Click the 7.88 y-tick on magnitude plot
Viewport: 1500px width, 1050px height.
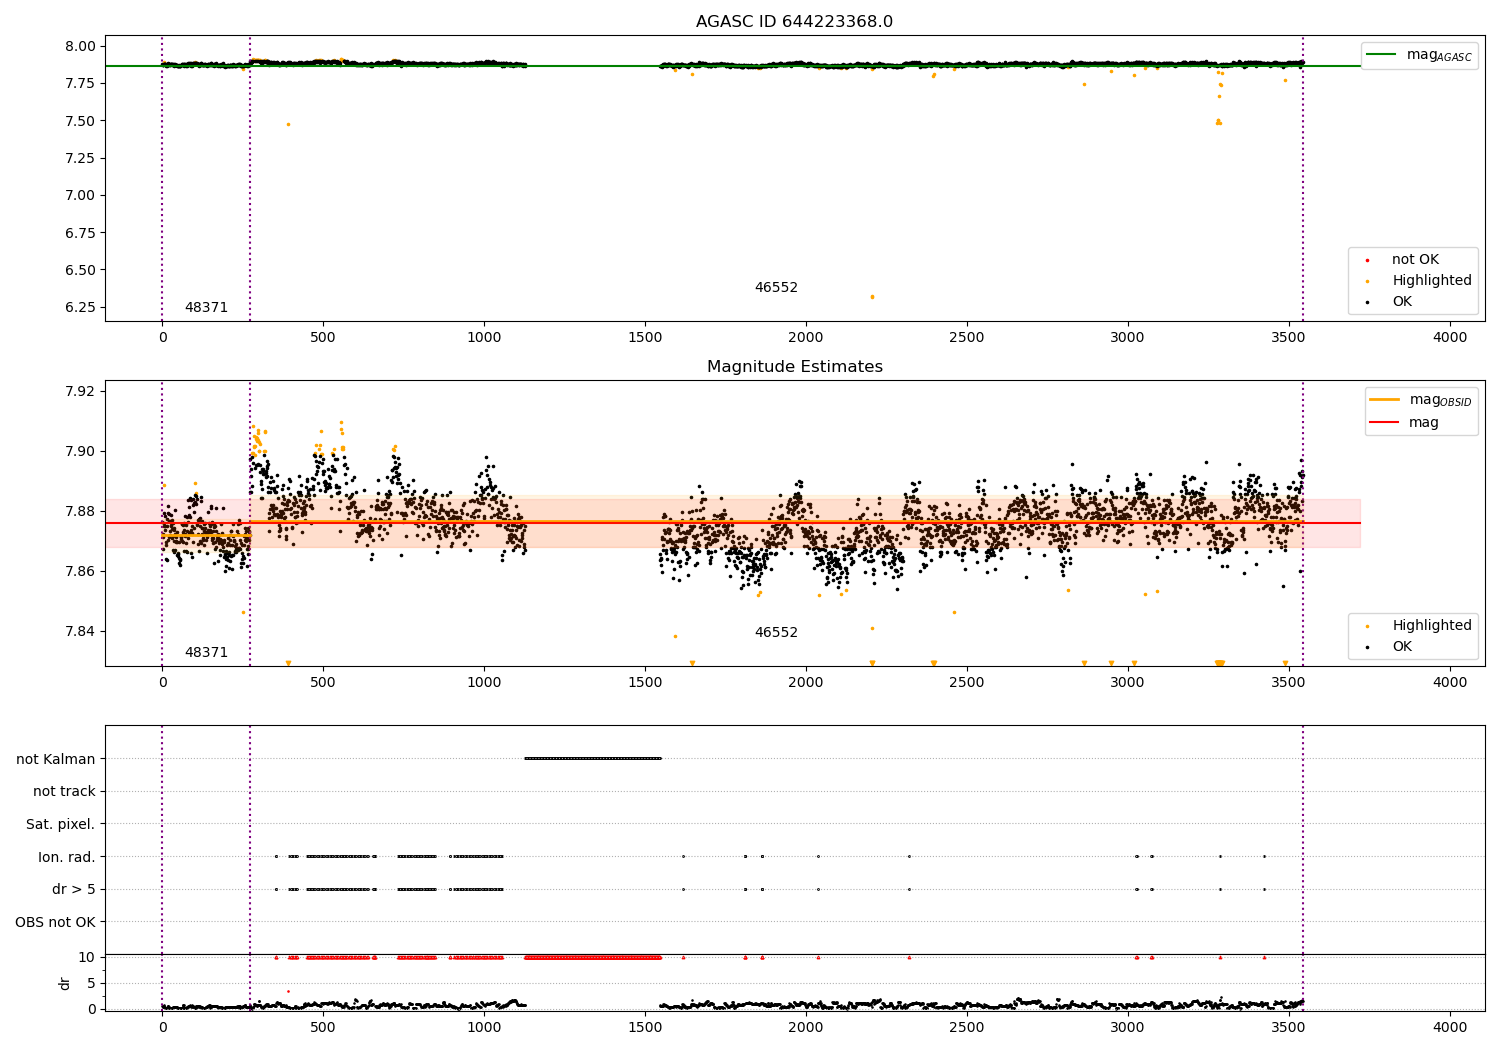[81, 511]
